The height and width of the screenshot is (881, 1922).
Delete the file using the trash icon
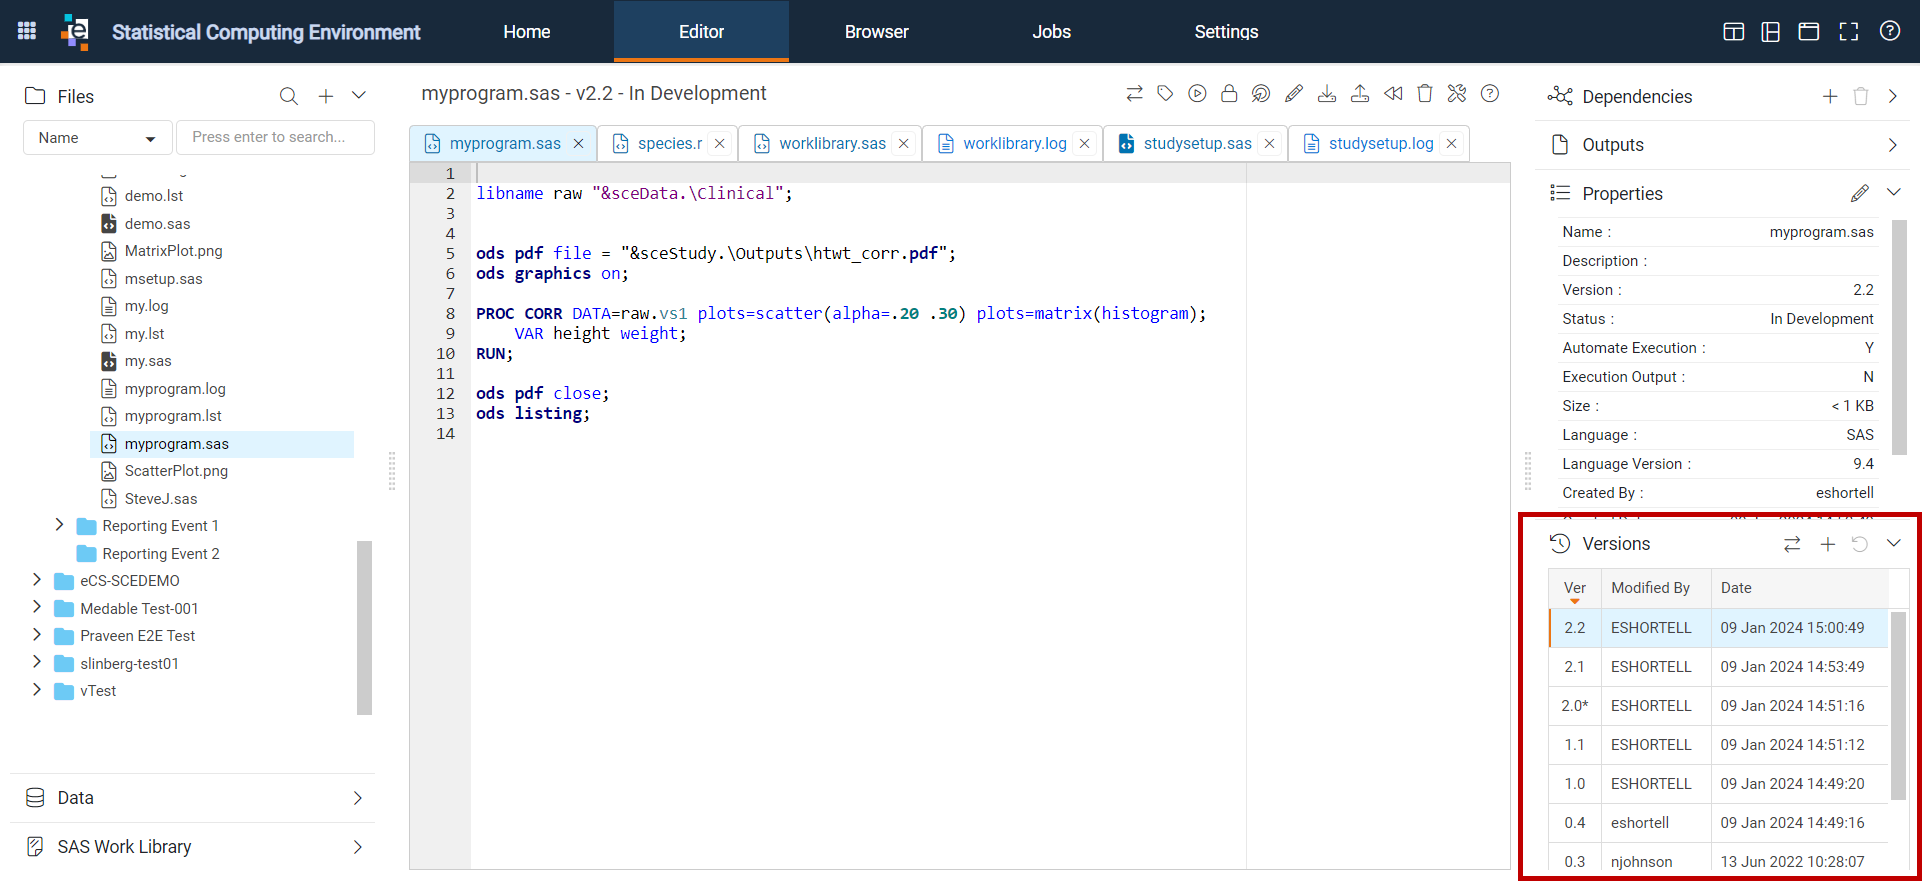pos(1425,94)
